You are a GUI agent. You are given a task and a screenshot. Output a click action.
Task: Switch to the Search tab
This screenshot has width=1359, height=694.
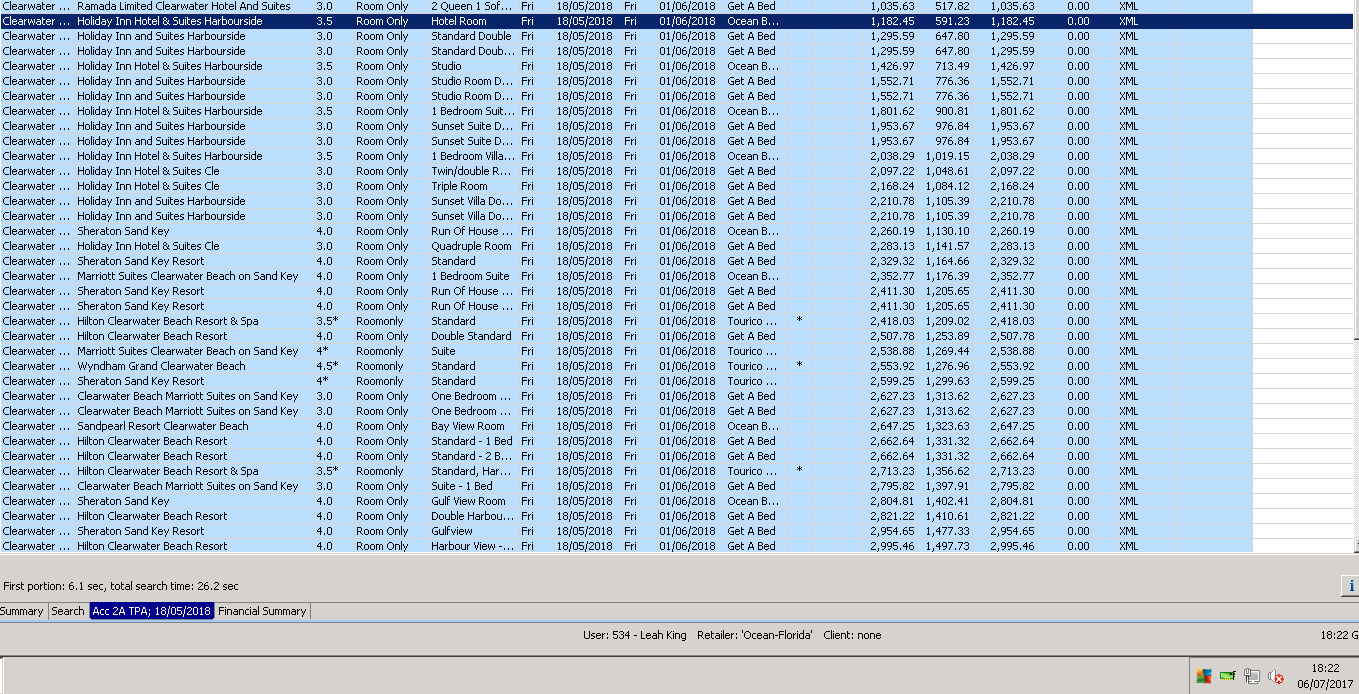pos(68,611)
